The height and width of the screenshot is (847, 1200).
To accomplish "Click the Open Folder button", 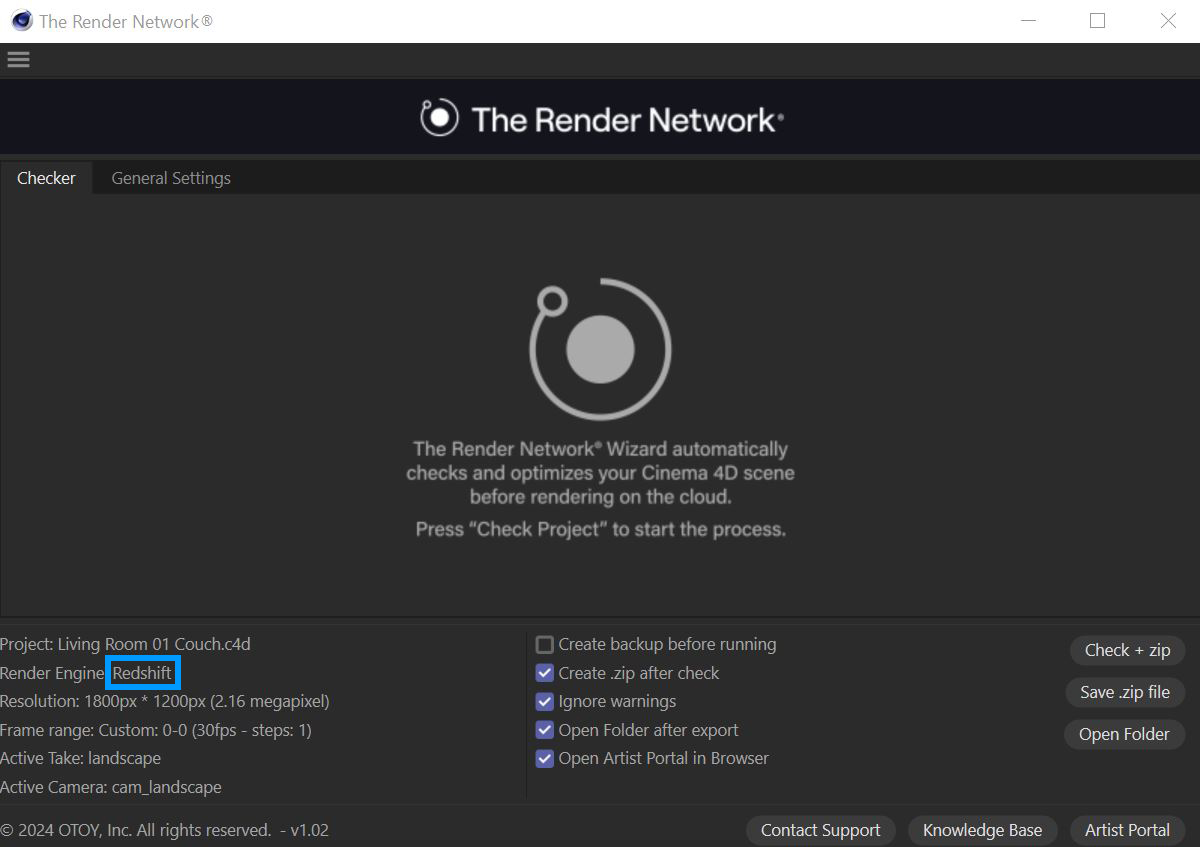I will coord(1124,734).
